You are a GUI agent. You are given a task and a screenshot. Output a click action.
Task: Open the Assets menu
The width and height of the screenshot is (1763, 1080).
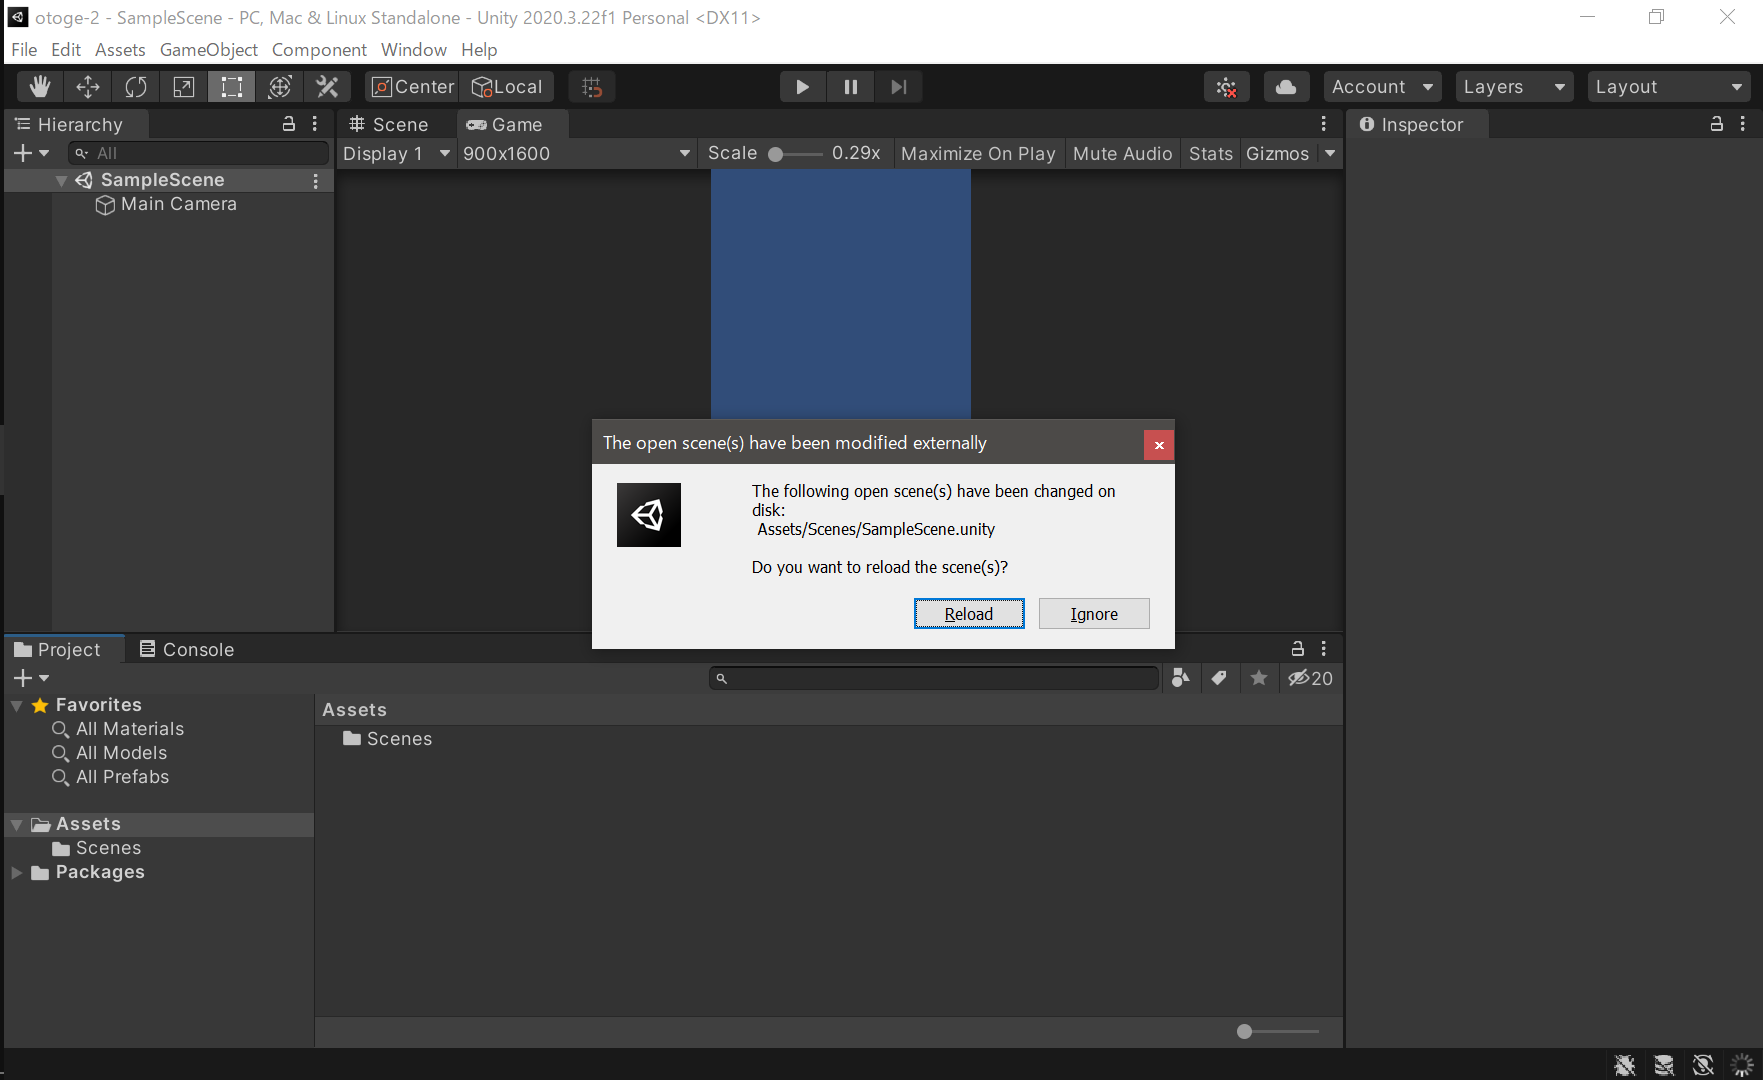pyautogui.click(x=120, y=49)
